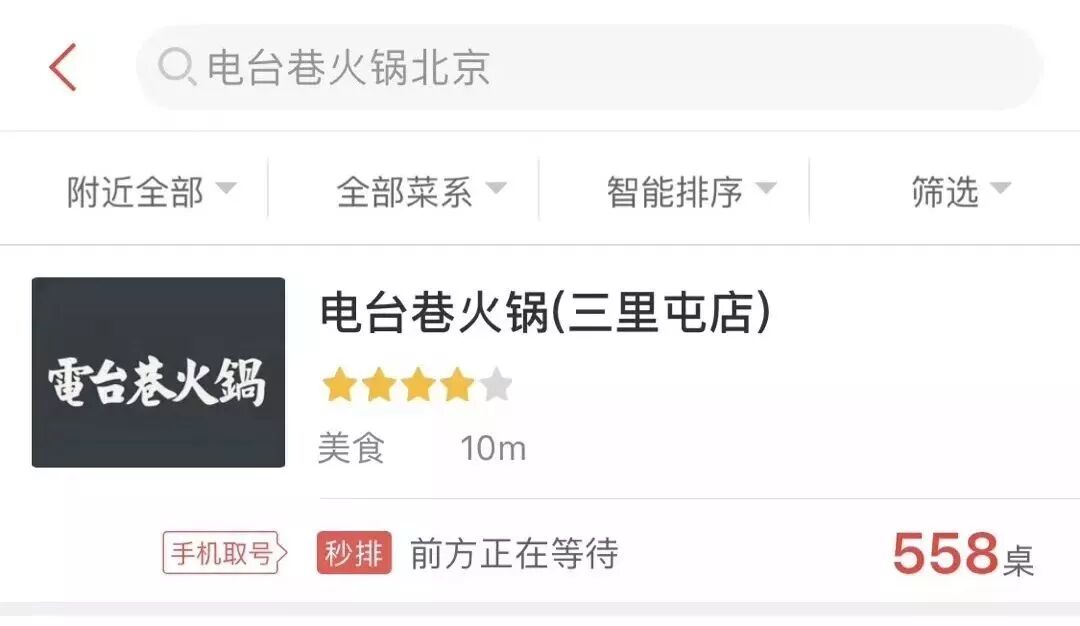Image resolution: width=1080 pixels, height=626 pixels.
Task: Click the search magnifier icon
Action: pyautogui.click(x=176, y=67)
